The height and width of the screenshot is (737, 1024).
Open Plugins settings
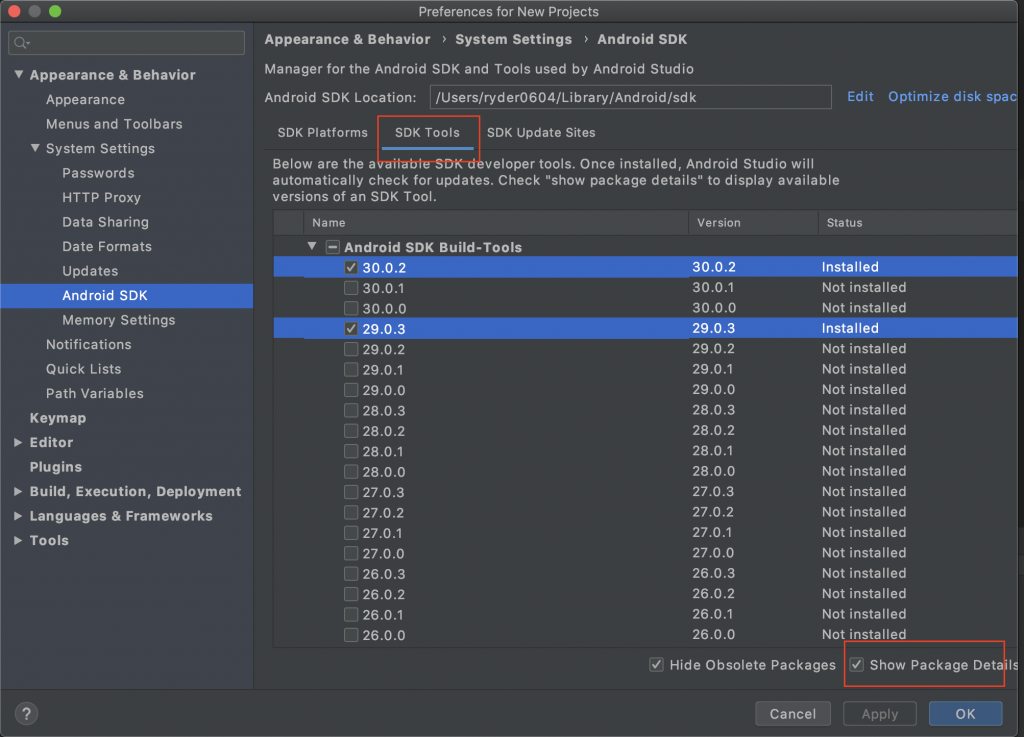tap(56, 467)
